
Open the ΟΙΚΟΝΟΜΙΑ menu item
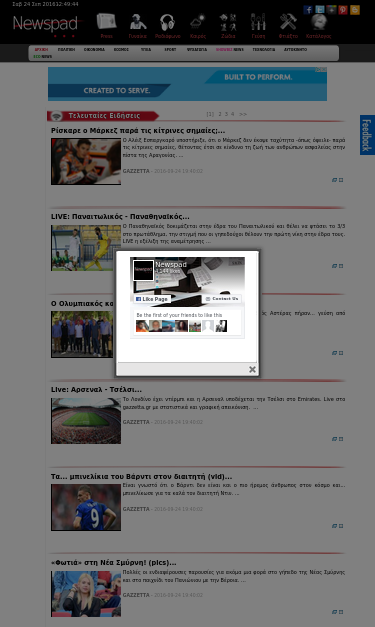tap(94, 50)
